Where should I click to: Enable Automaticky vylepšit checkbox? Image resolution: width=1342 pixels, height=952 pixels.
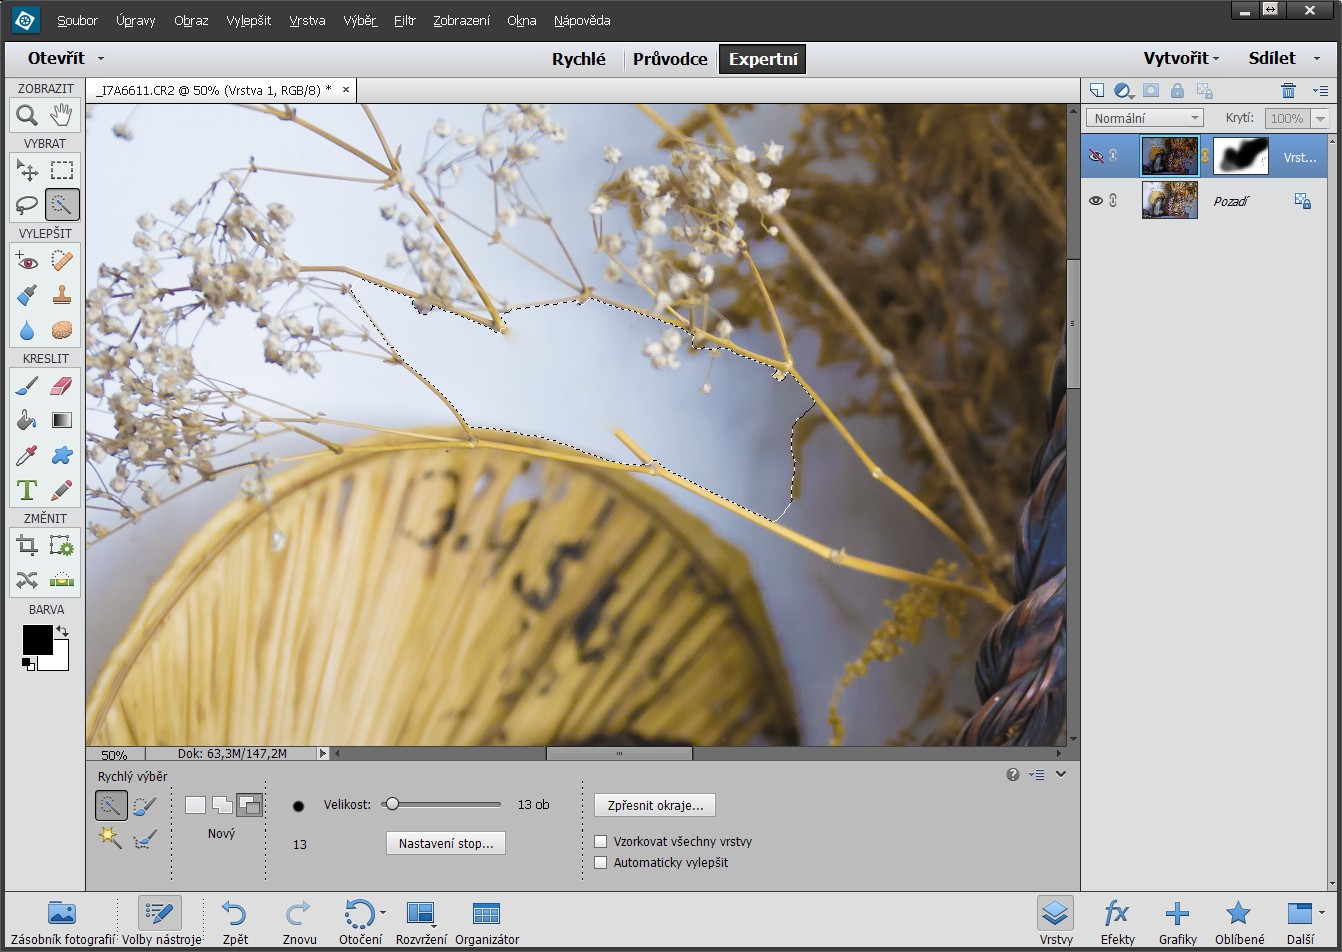click(601, 862)
